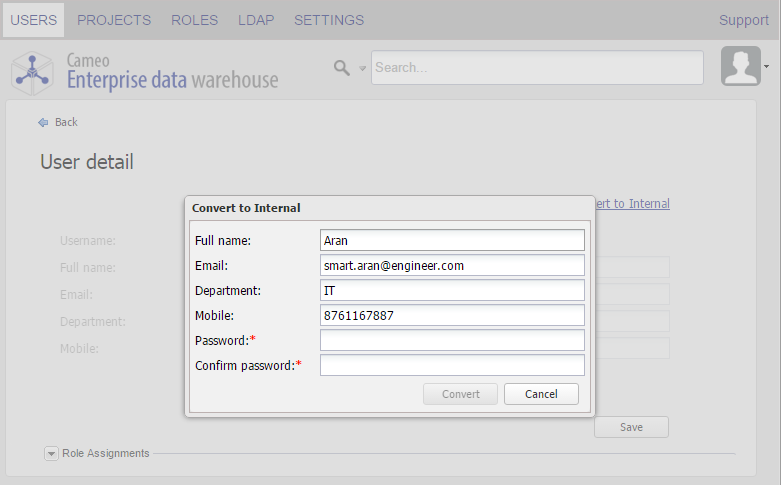This screenshot has height=485, width=781.
Task: Click the Convert button
Action: (x=460, y=394)
